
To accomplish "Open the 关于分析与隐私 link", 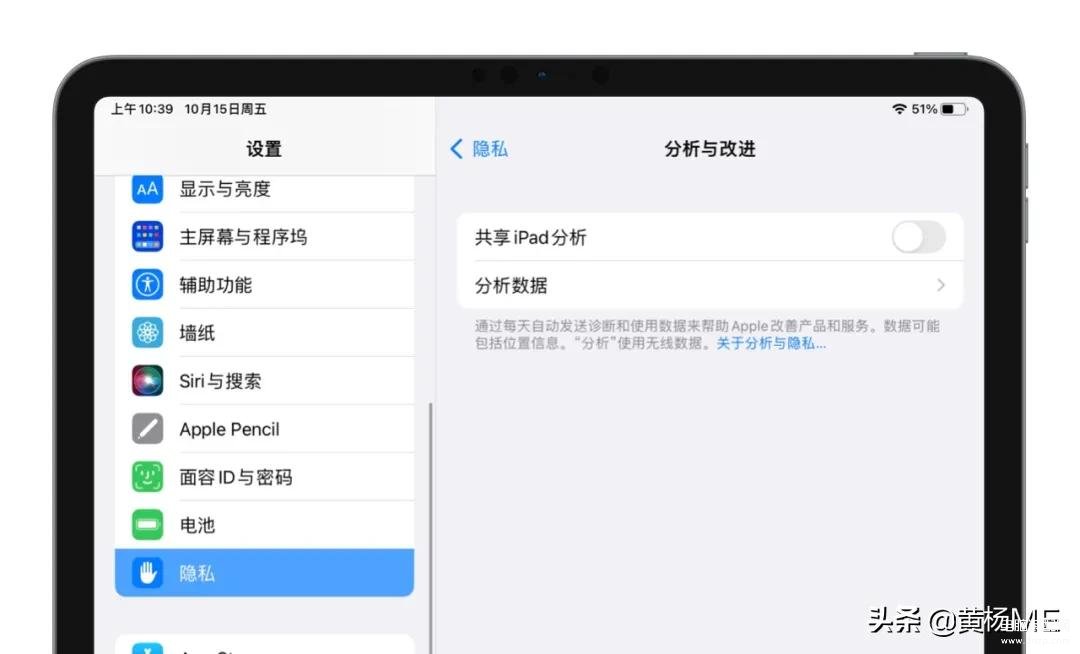I will click(x=771, y=343).
